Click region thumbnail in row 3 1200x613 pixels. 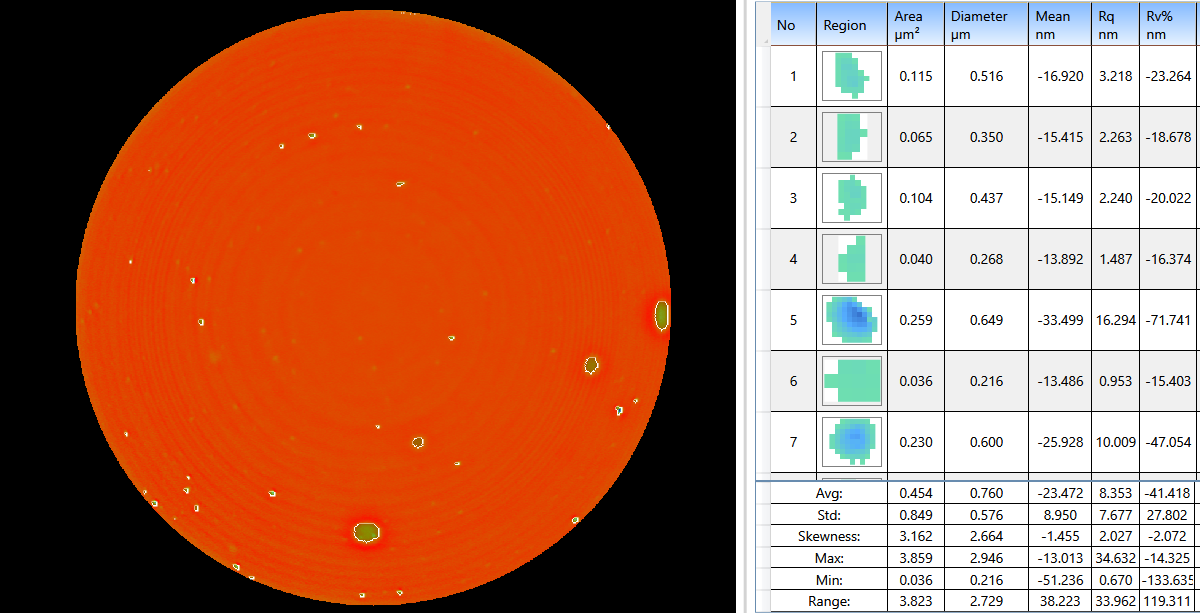[851, 198]
